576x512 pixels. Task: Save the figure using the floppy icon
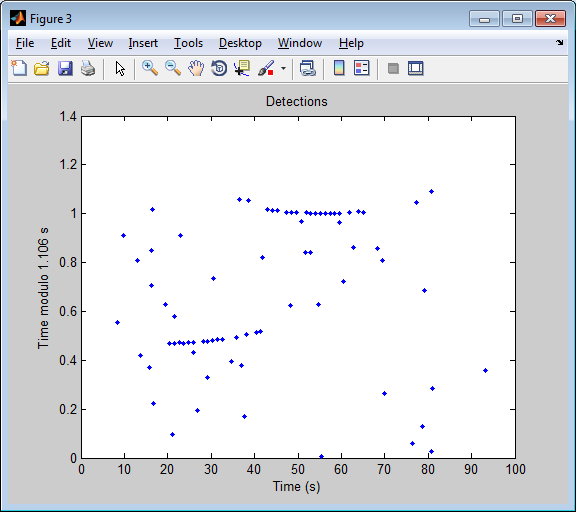click(x=65, y=68)
